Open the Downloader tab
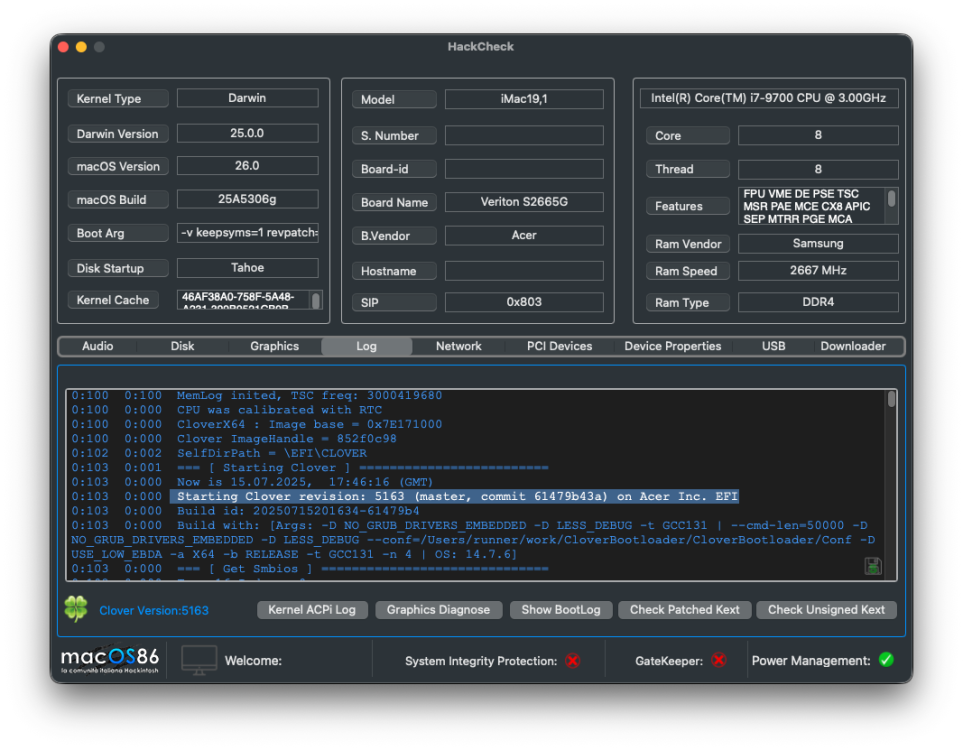The height and width of the screenshot is (750, 963). click(x=853, y=346)
